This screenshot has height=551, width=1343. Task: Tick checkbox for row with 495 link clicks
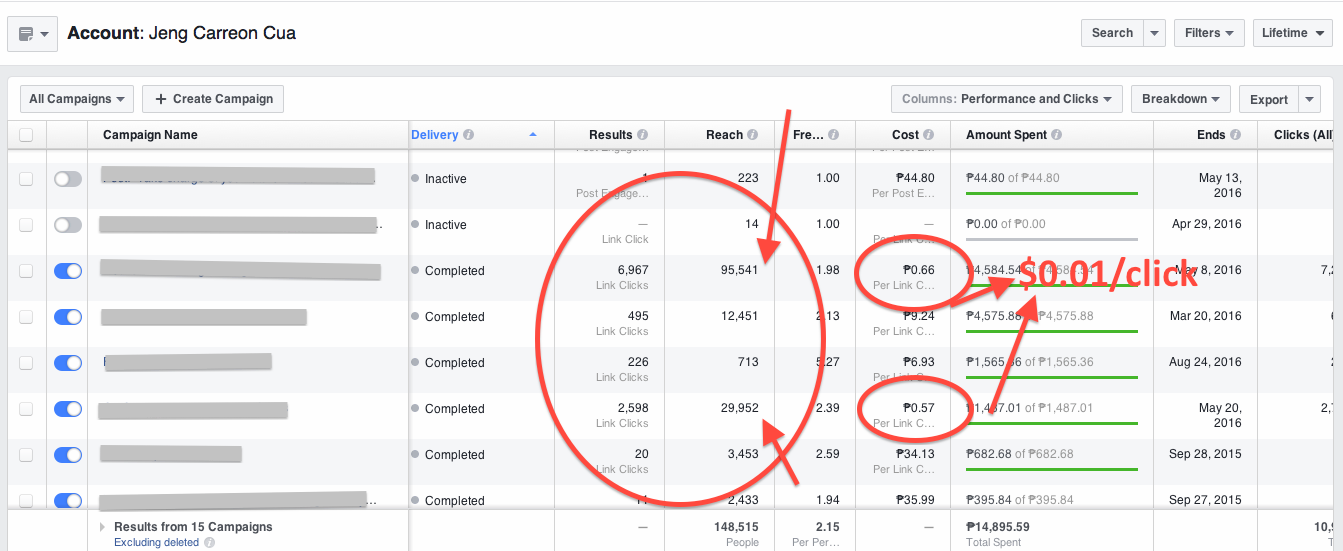point(26,317)
